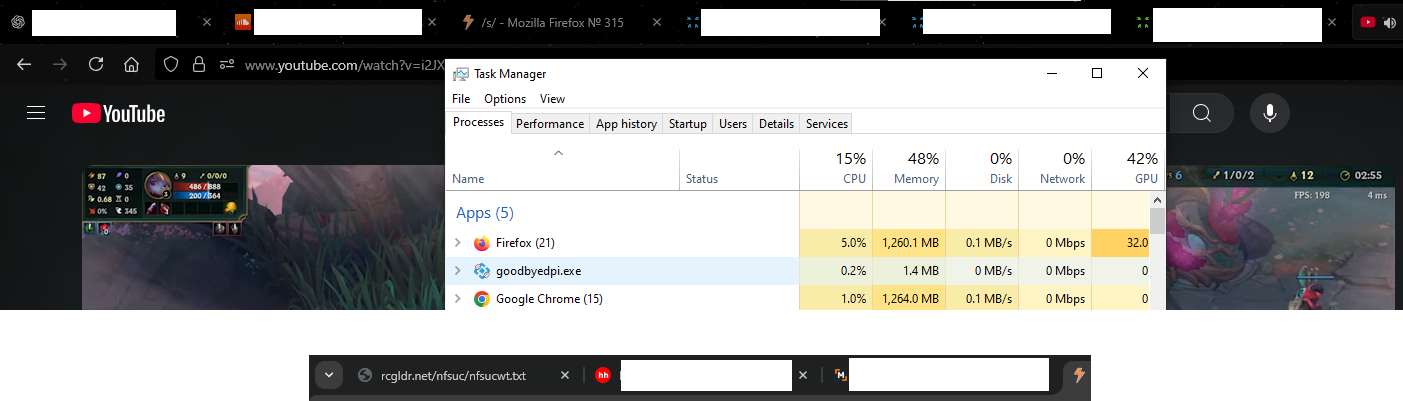Screen dimensions: 1403x401
Task: Open the tab list dropdown arrow
Action: click(328, 376)
